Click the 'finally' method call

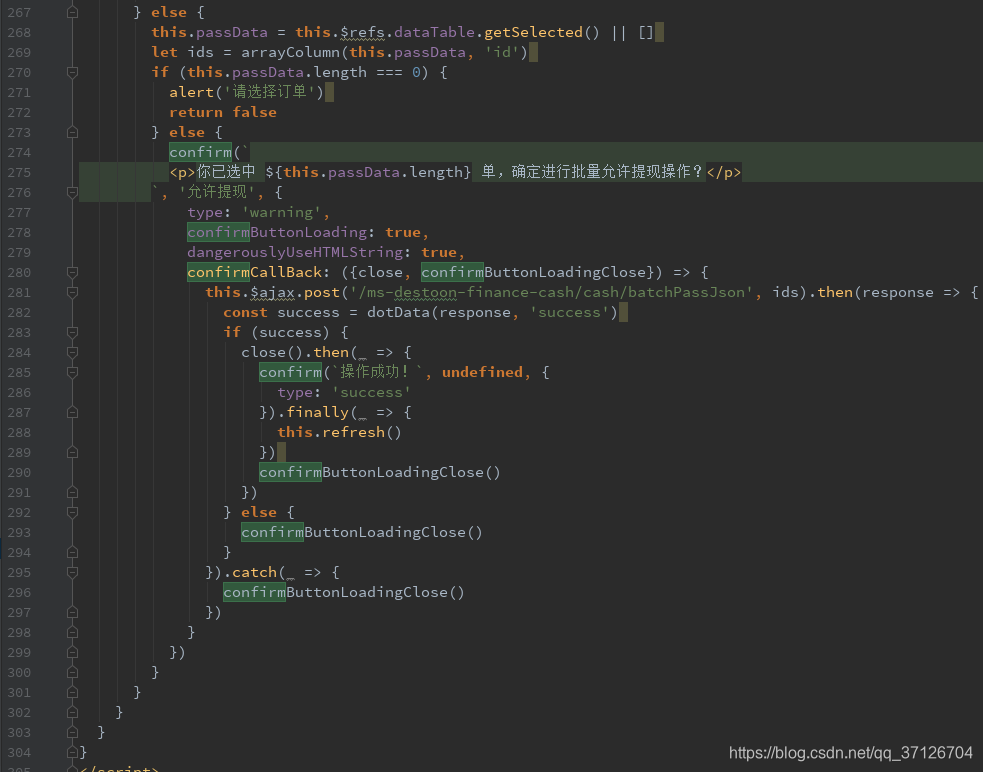[317, 412]
